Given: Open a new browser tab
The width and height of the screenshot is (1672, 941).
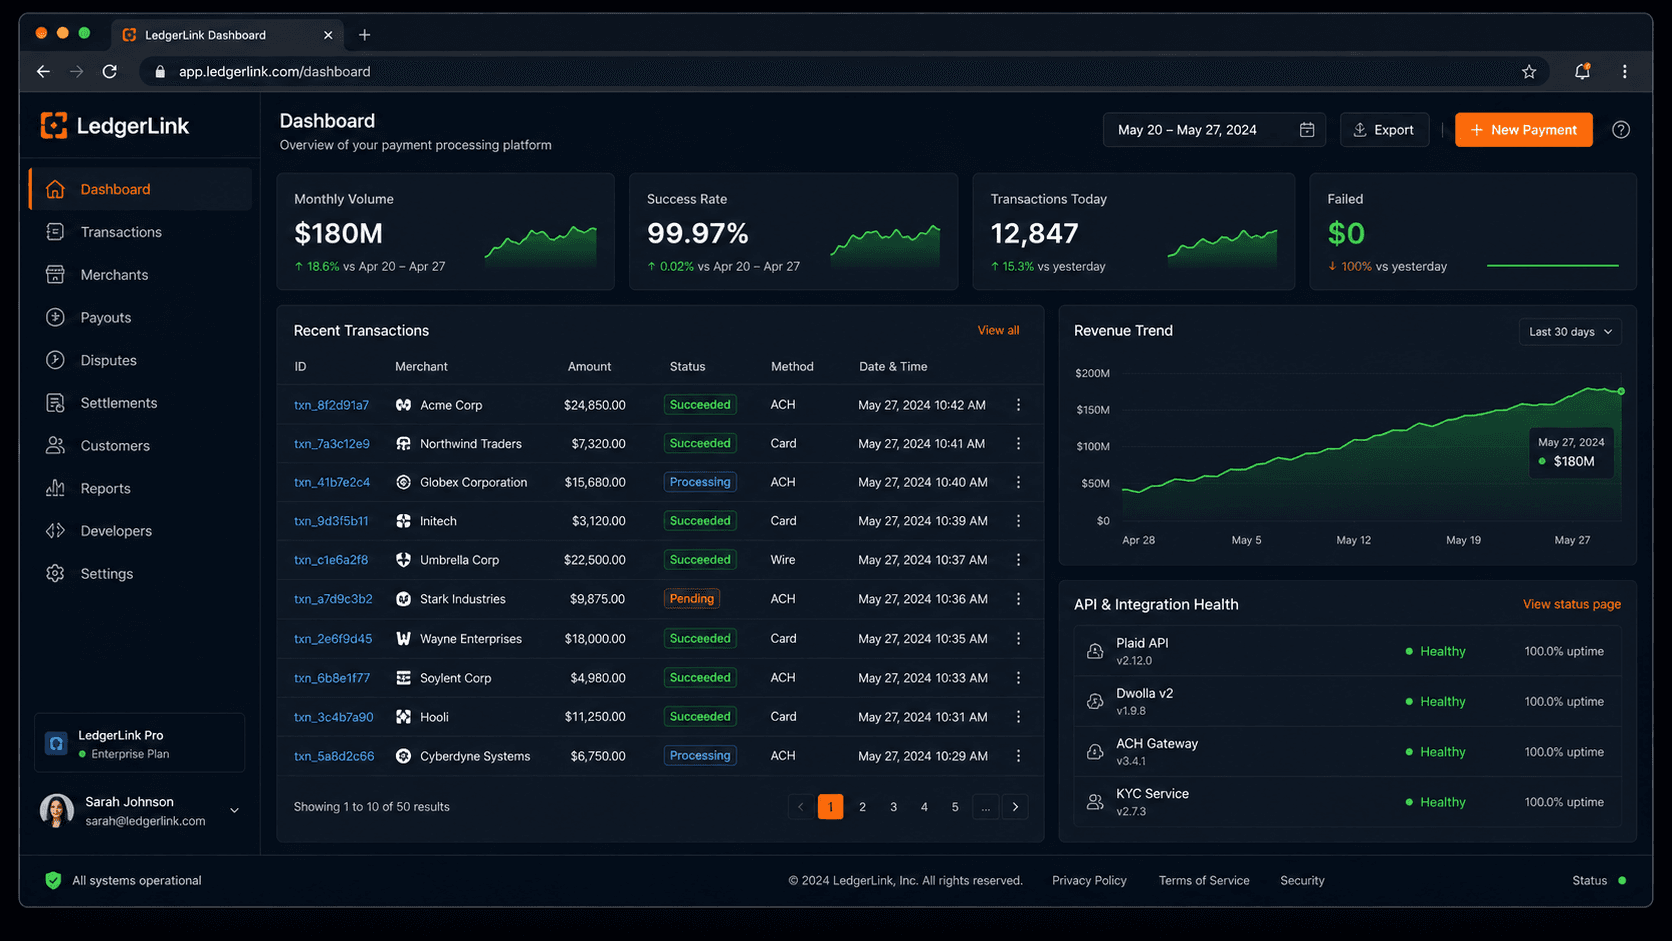Looking at the screenshot, I should [365, 35].
